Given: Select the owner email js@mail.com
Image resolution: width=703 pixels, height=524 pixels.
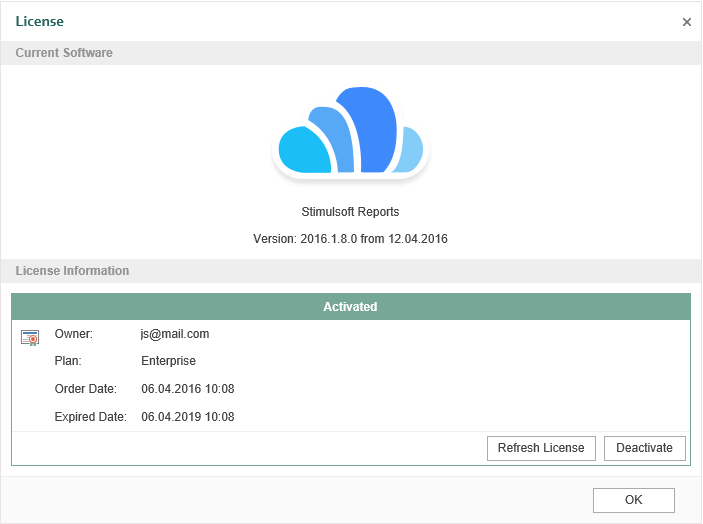Looking at the screenshot, I should click(x=175, y=334).
